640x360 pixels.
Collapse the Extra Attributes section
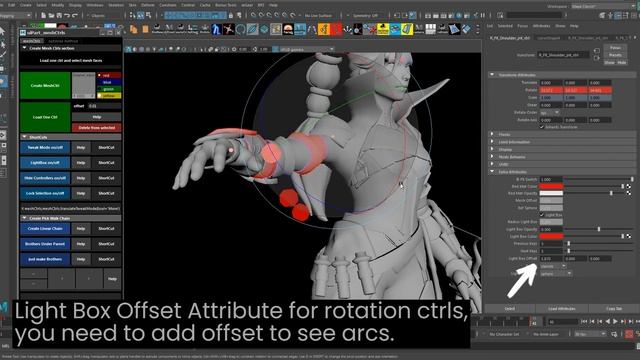(x=492, y=172)
